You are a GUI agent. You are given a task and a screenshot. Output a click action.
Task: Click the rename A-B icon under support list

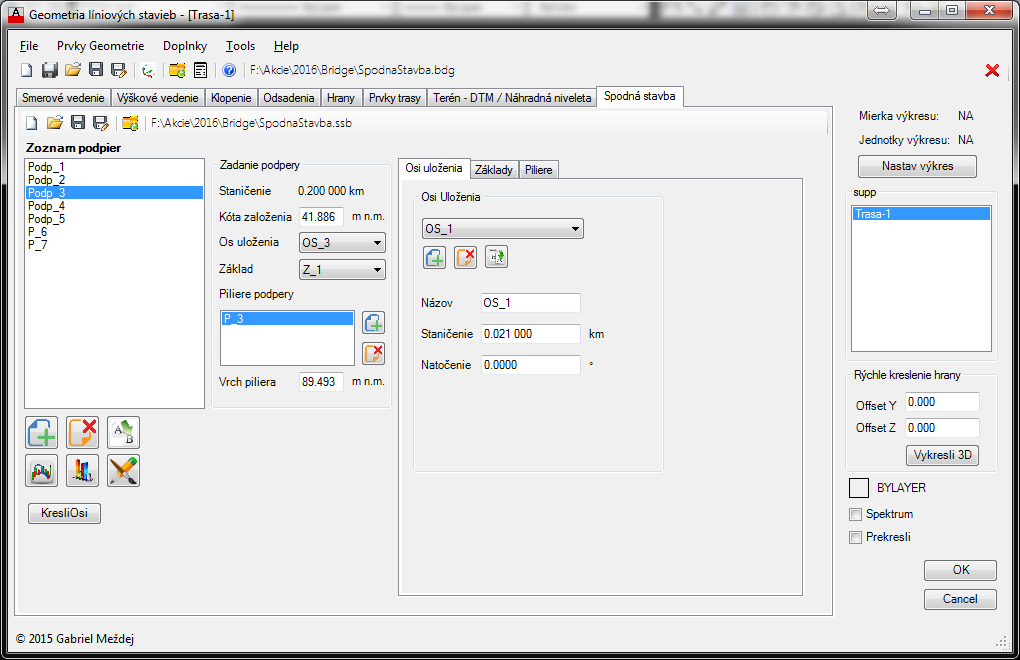(123, 432)
